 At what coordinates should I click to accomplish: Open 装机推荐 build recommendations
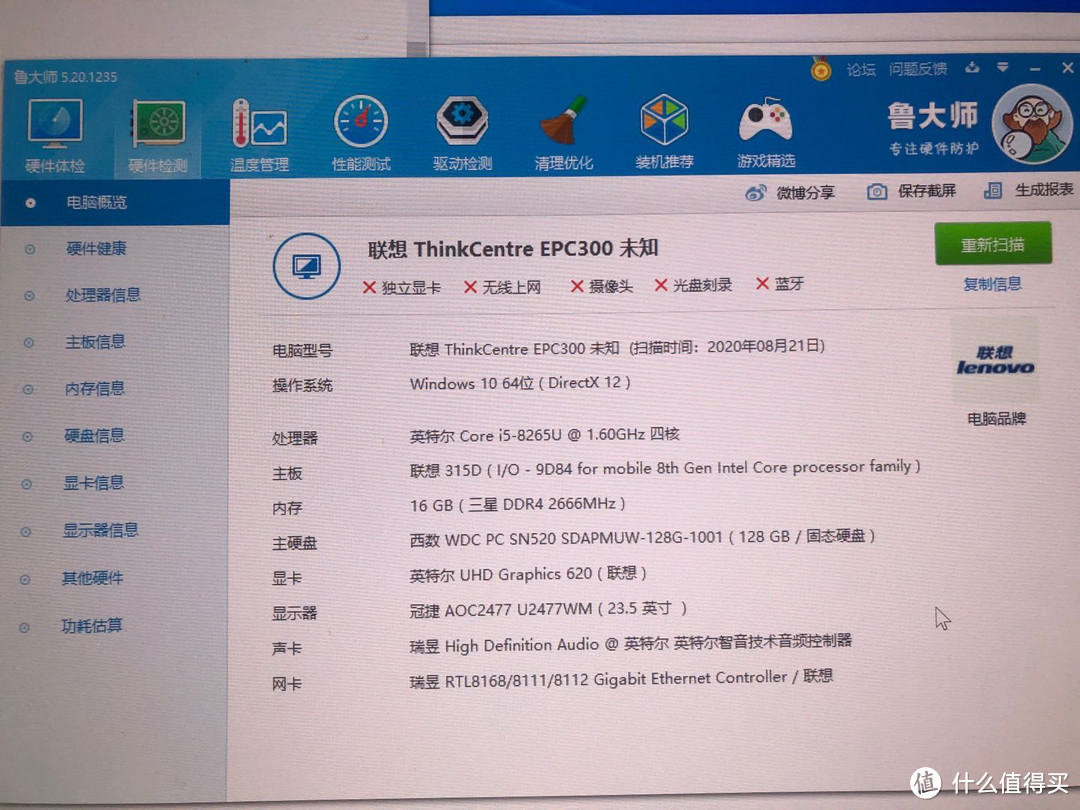click(663, 130)
